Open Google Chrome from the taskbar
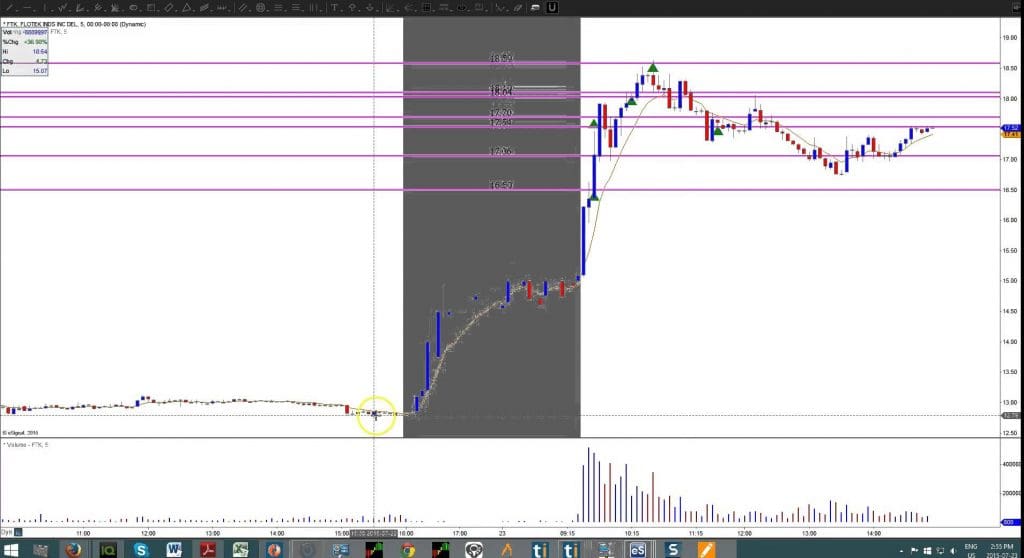Image resolution: width=1024 pixels, height=558 pixels. [x=408, y=550]
